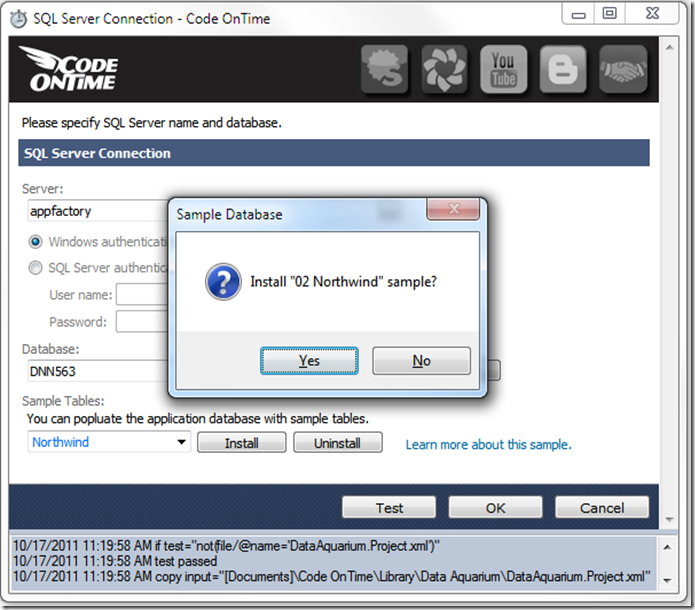Click the 'test passed' log line
The image size is (695, 610).
[x=115, y=561]
